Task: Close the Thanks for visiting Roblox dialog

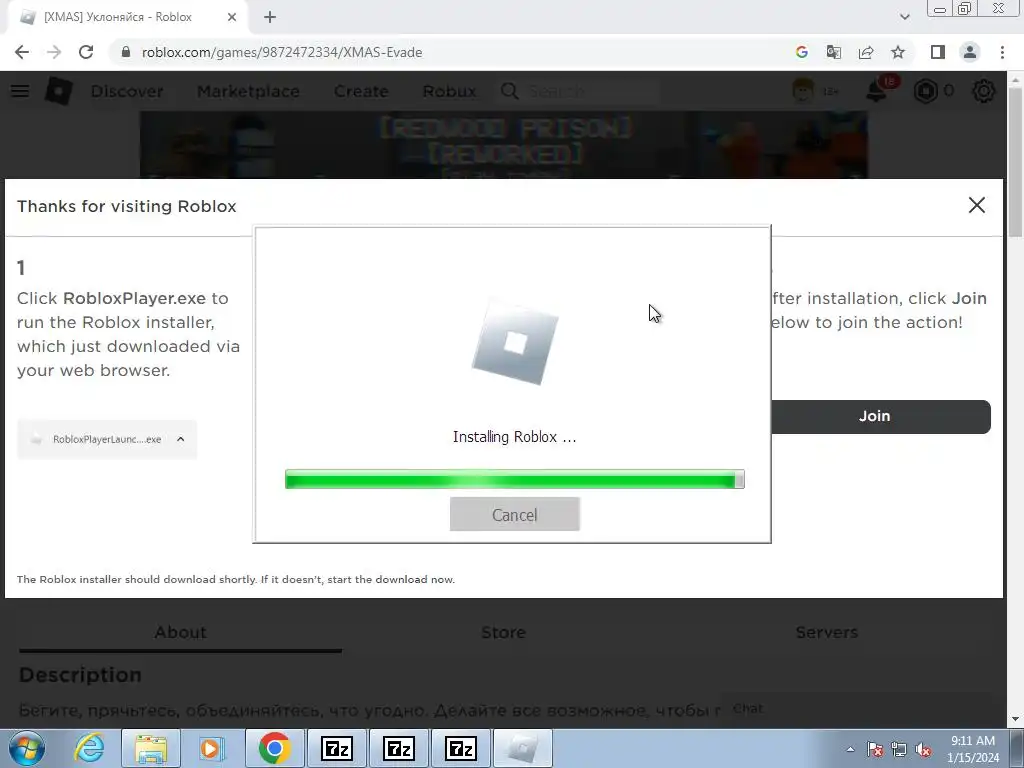Action: [976, 205]
